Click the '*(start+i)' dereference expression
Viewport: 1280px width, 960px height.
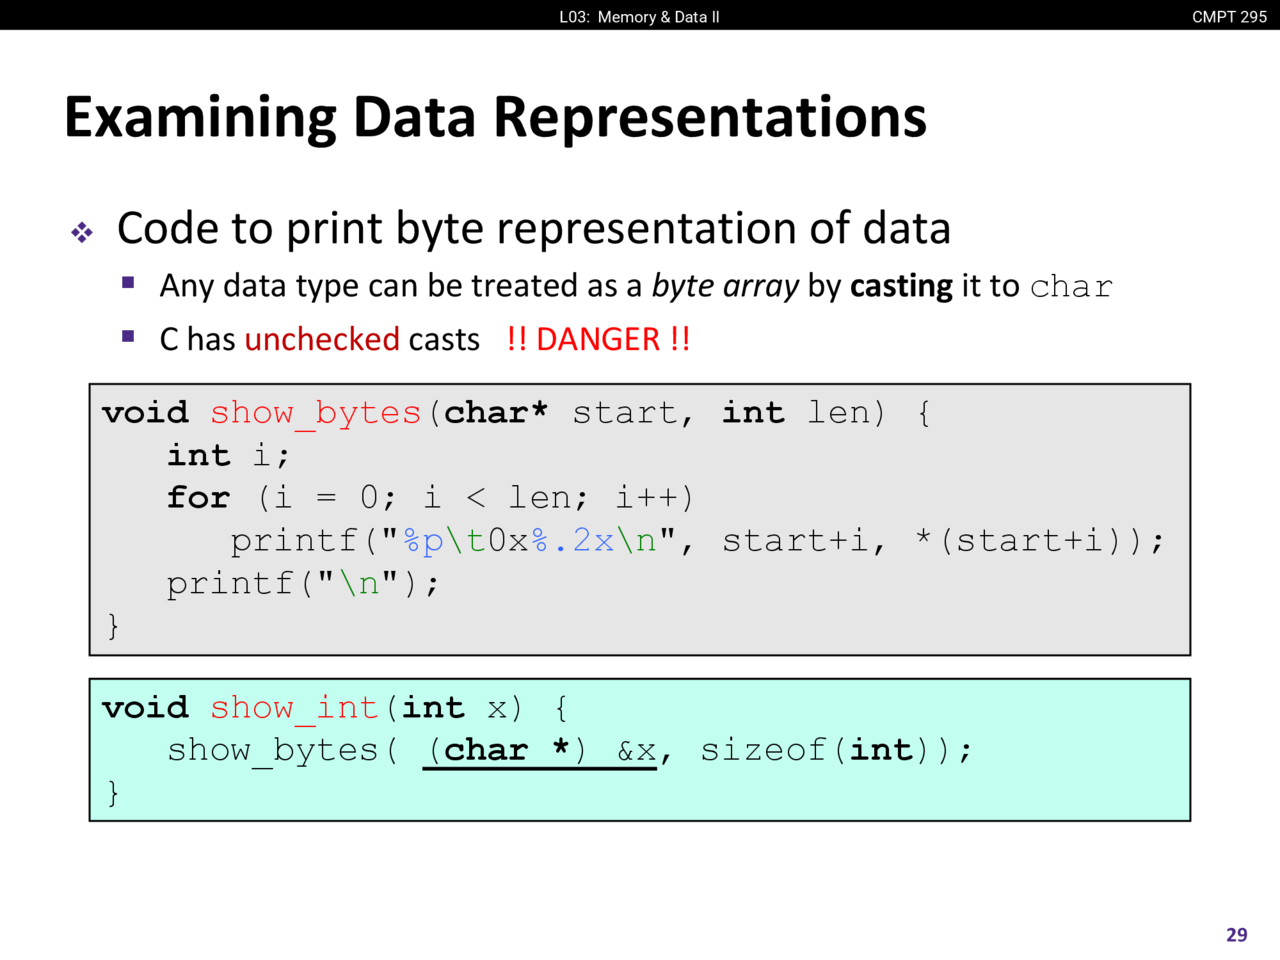1028,541
